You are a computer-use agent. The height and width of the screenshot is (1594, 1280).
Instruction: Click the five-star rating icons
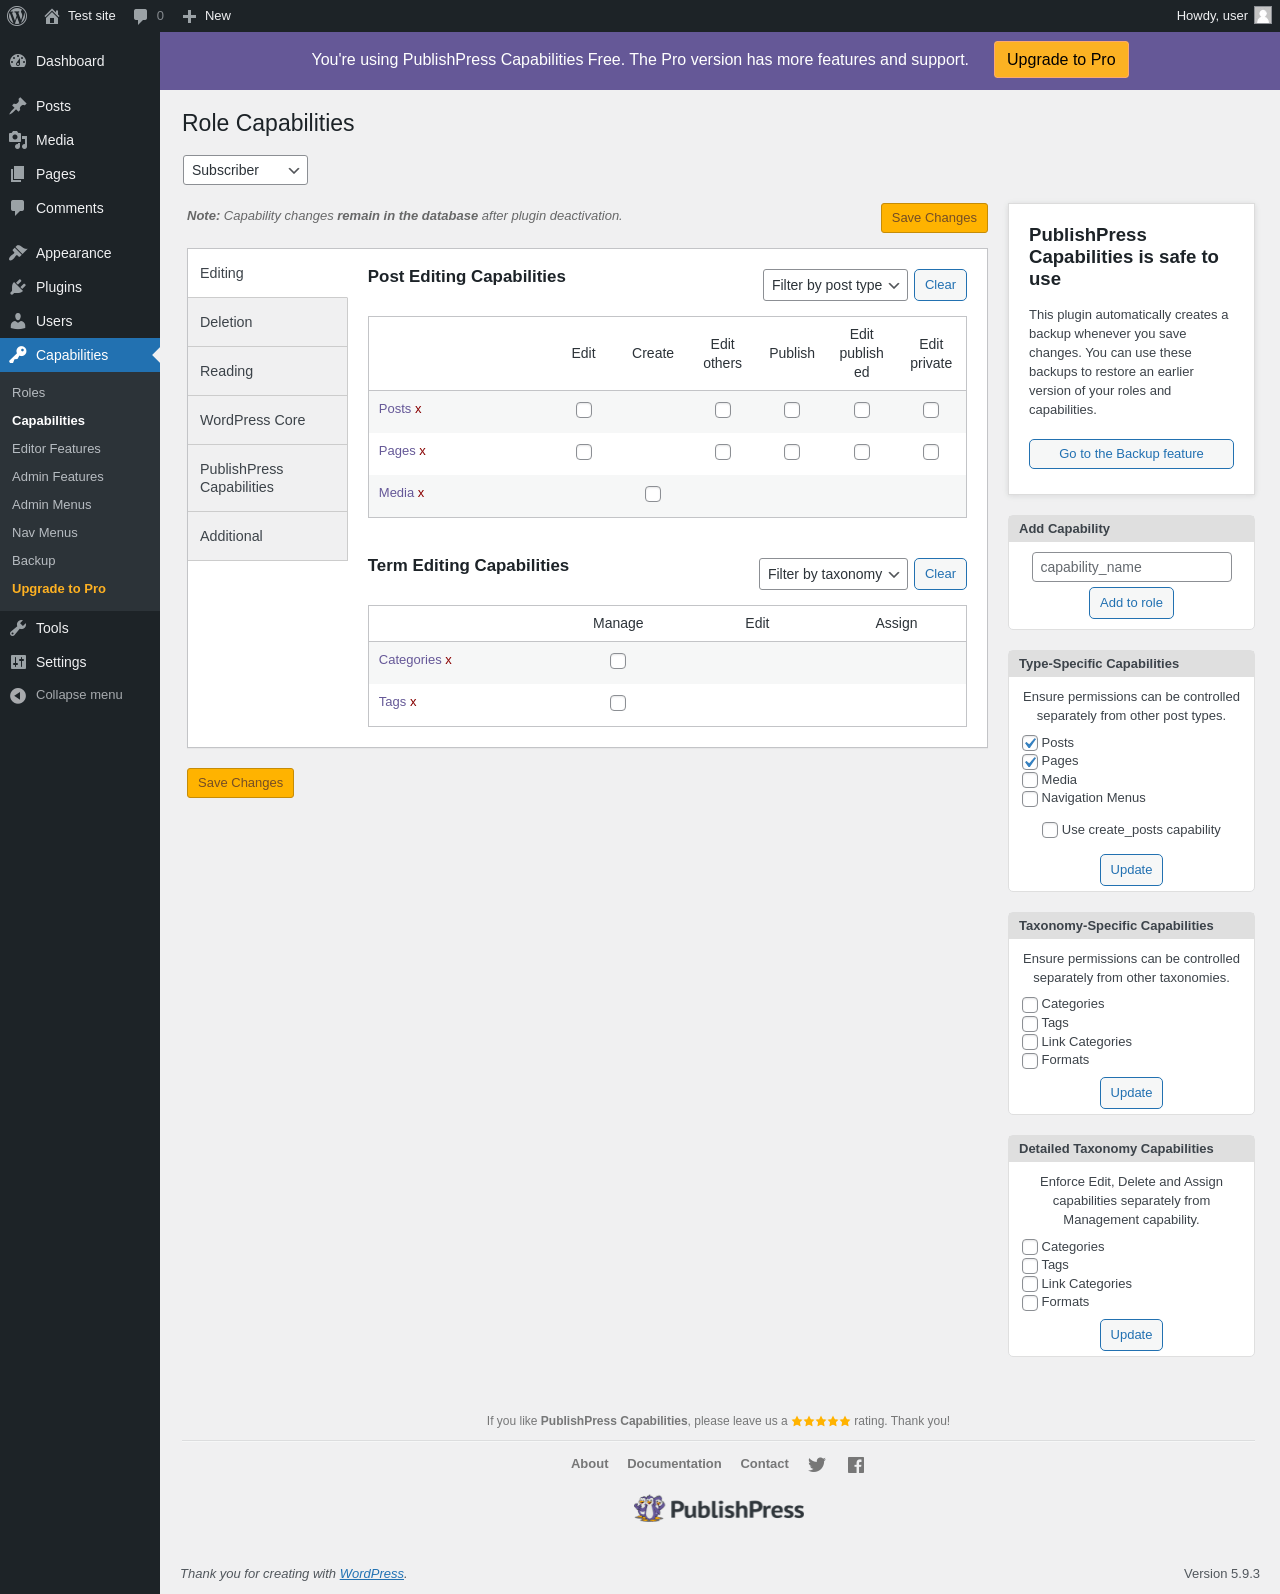(821, 1421)
